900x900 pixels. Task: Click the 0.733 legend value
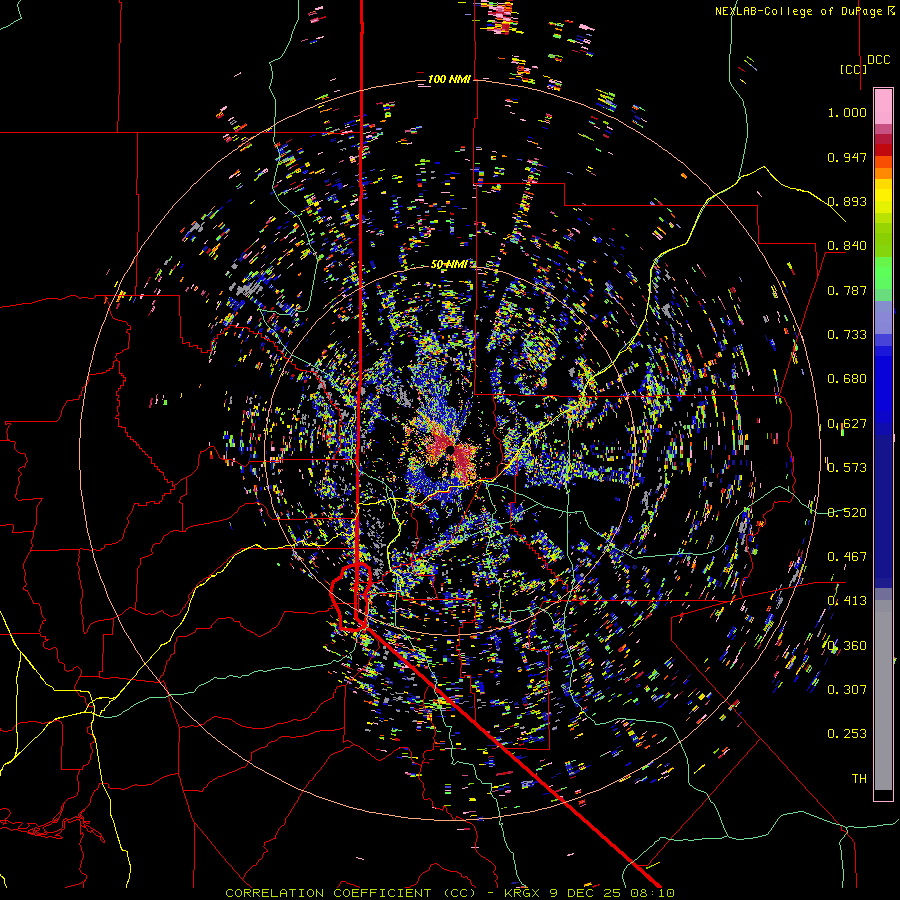(x=847, y=335)
